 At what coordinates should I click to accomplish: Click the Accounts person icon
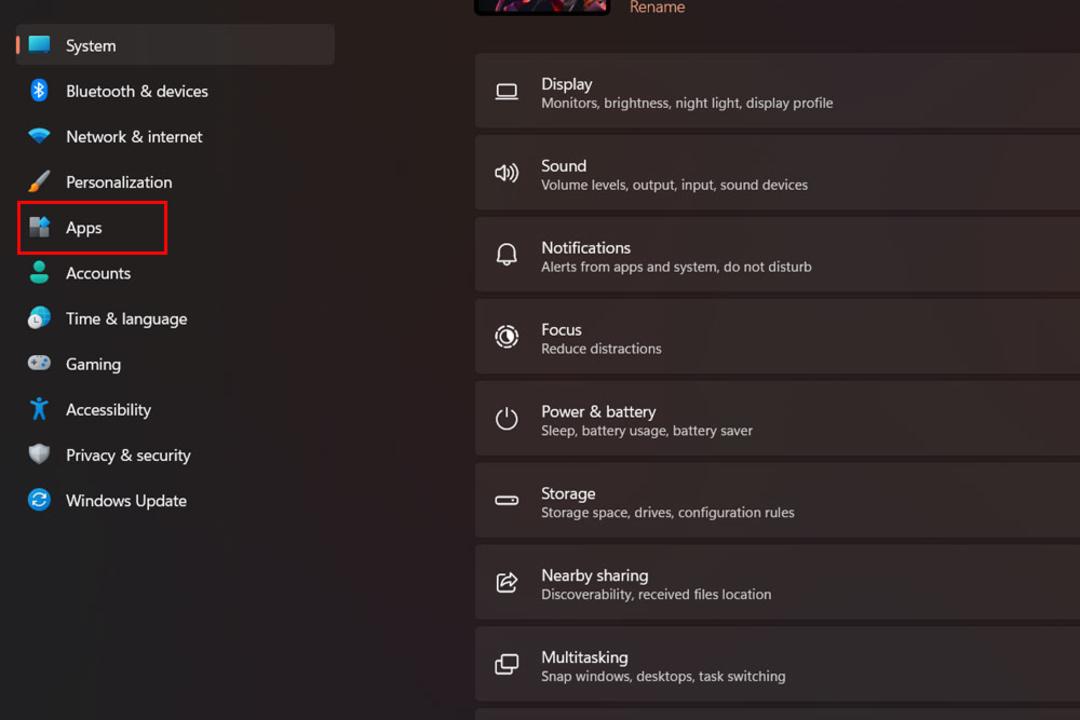(x=39, y=272)
